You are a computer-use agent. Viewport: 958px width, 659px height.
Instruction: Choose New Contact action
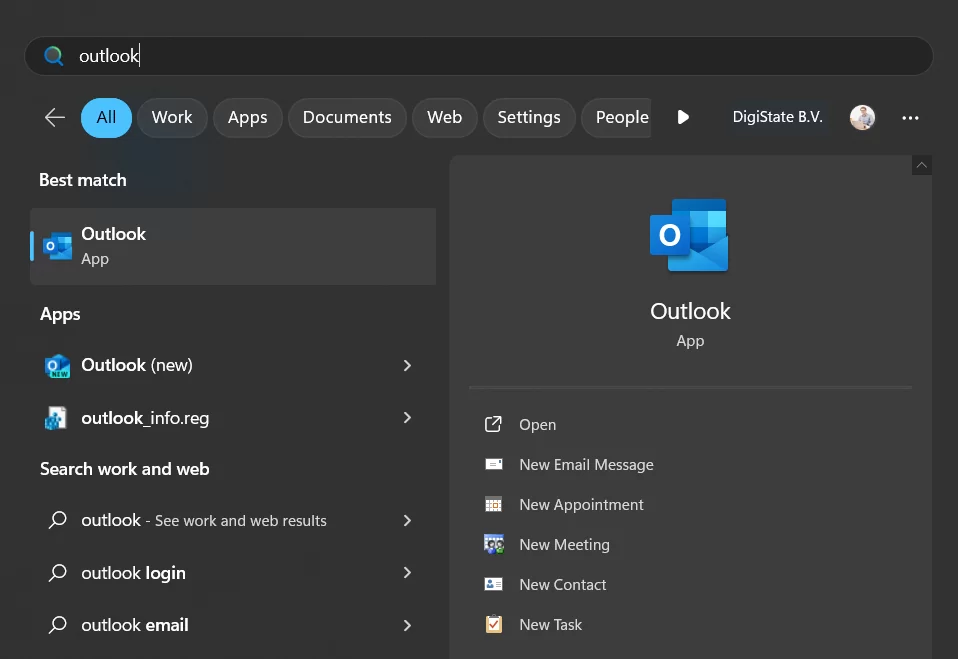tap(563, 584)
